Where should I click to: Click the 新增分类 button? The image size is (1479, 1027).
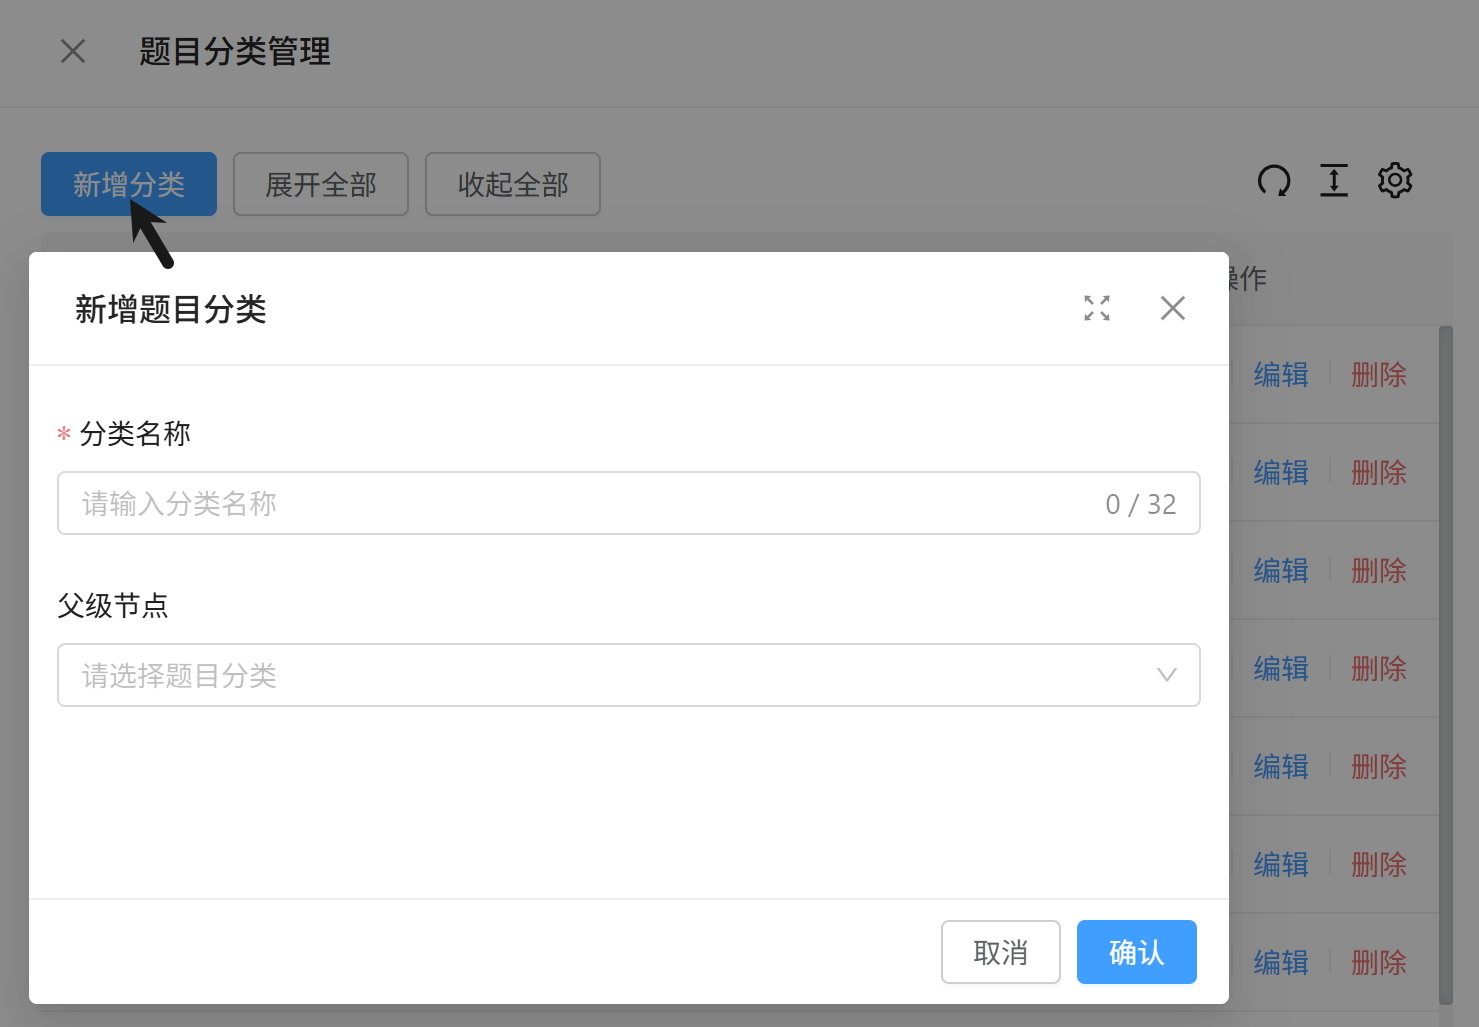coord(128,184)
